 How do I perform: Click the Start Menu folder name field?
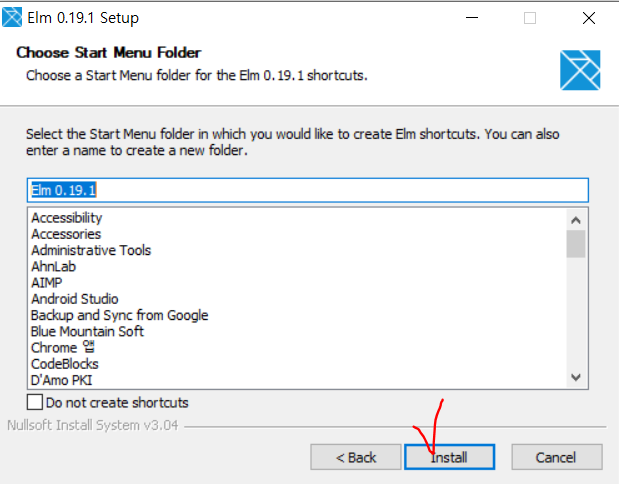pyautogui.click(x=307, y=190)
